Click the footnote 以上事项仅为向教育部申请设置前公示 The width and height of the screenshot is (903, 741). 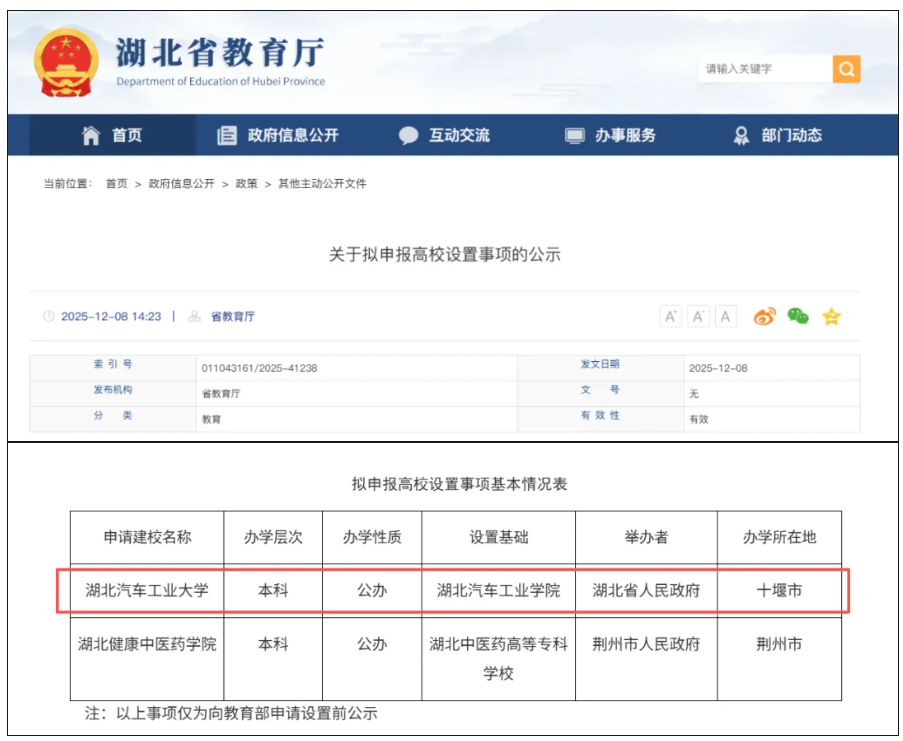coord(246,713)
